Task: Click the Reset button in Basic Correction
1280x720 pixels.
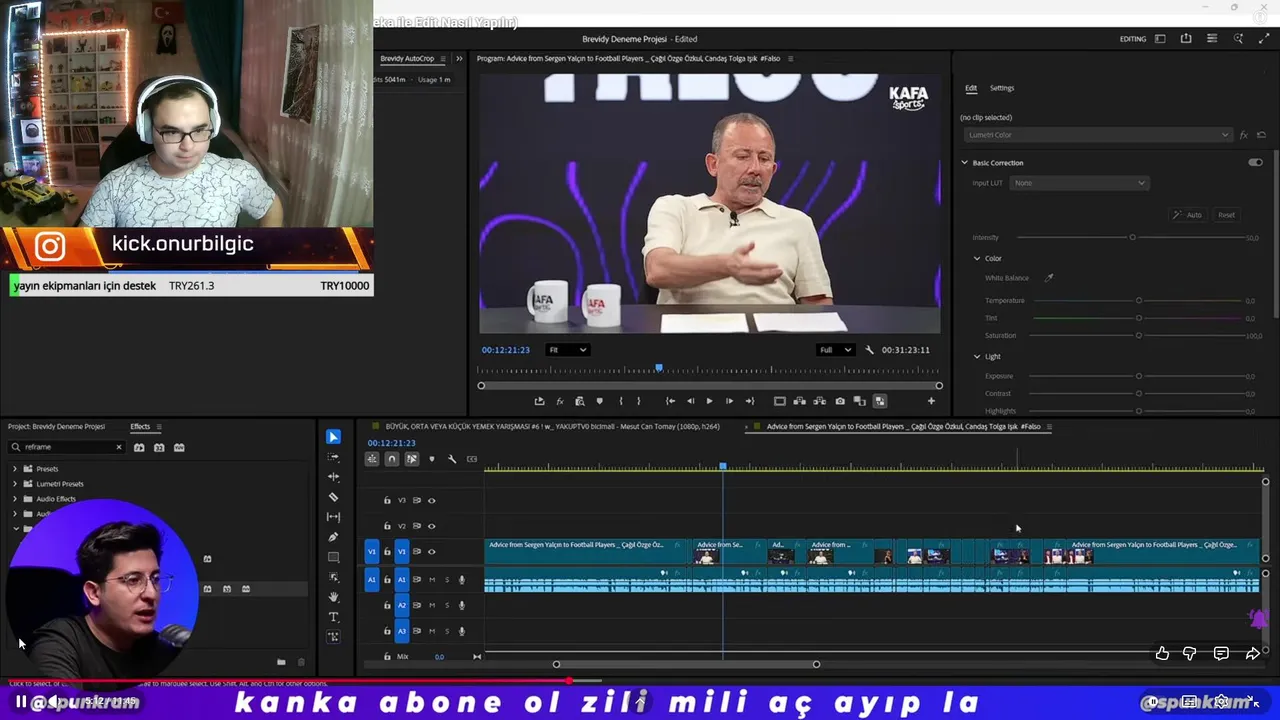Action: pos(1226,215)
